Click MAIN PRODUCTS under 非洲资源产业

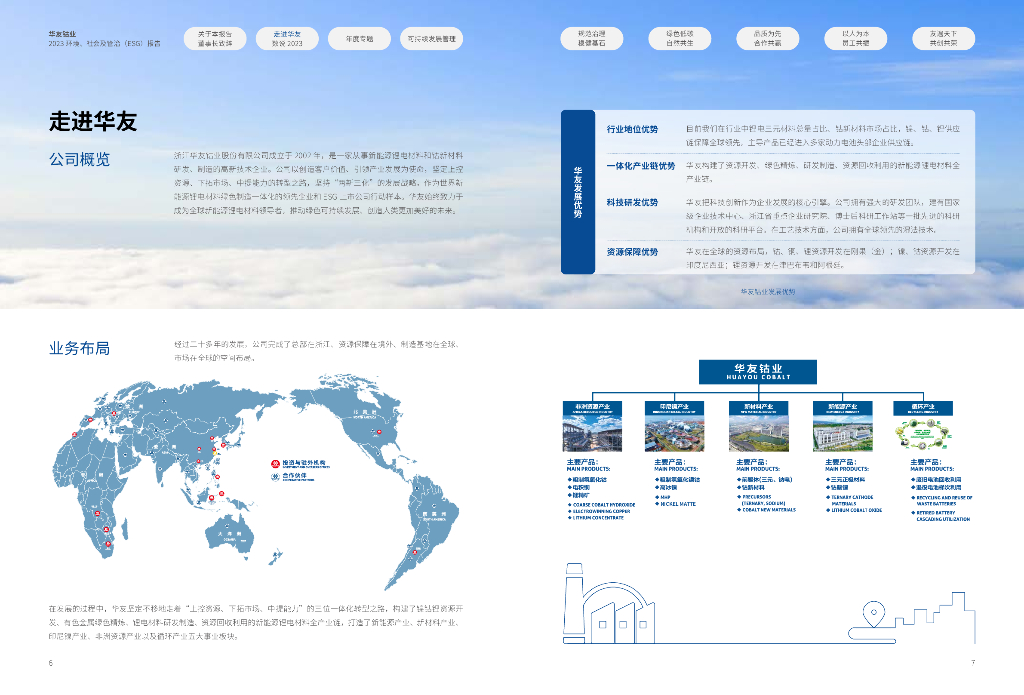pyautogui.click(x=588, y=469)
